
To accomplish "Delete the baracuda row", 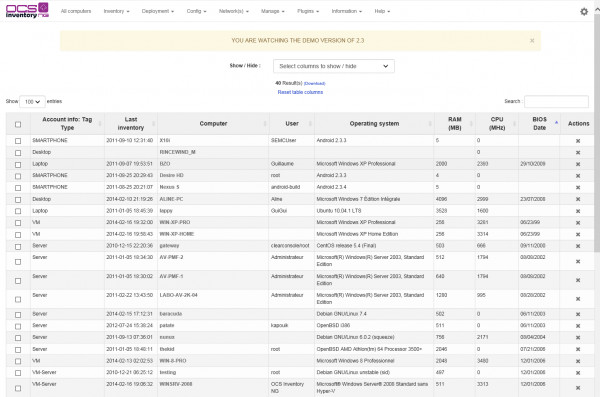I will tap(578, 314).
